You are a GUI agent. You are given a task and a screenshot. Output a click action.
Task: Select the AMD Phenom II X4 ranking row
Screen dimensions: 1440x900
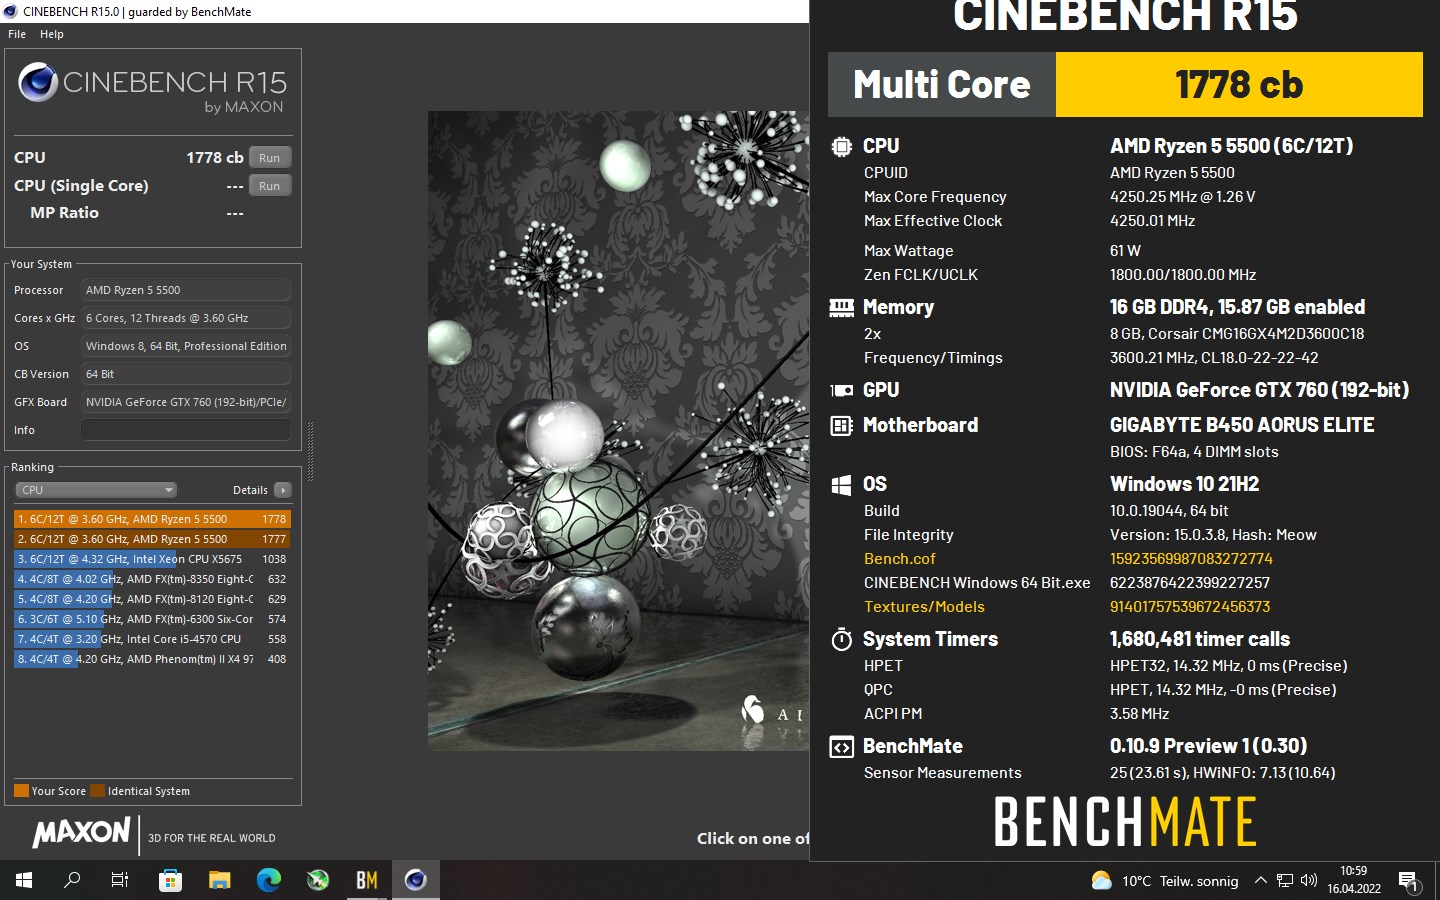tap(152, 659)
